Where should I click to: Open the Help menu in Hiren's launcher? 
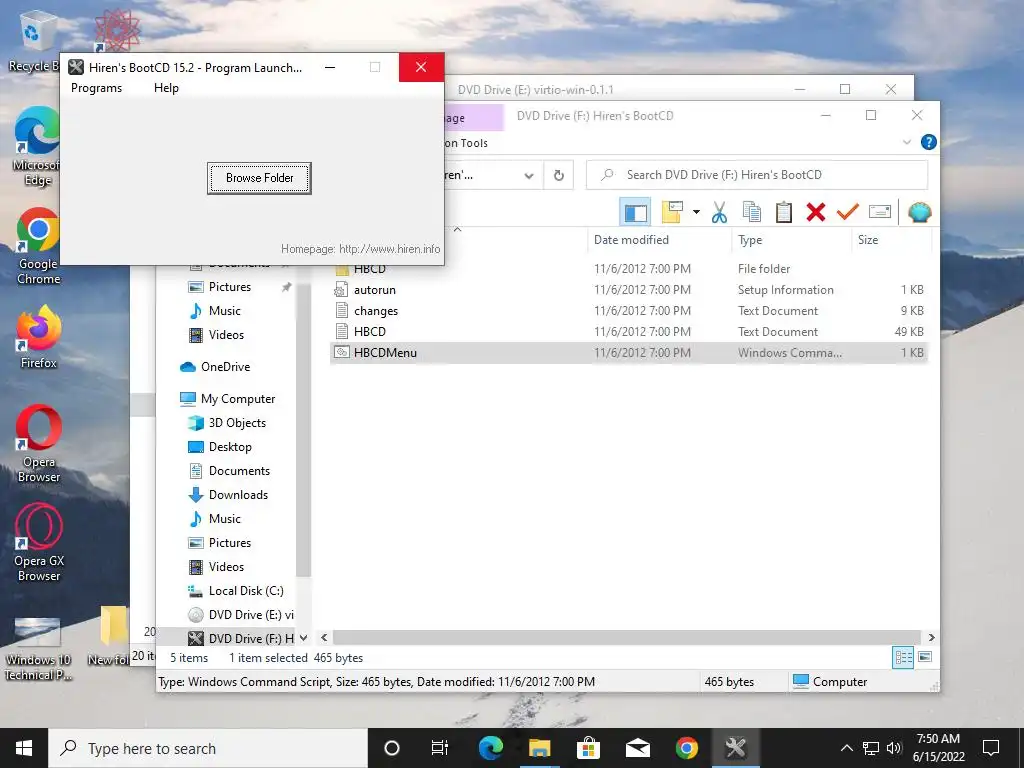[x=166, y=88]
